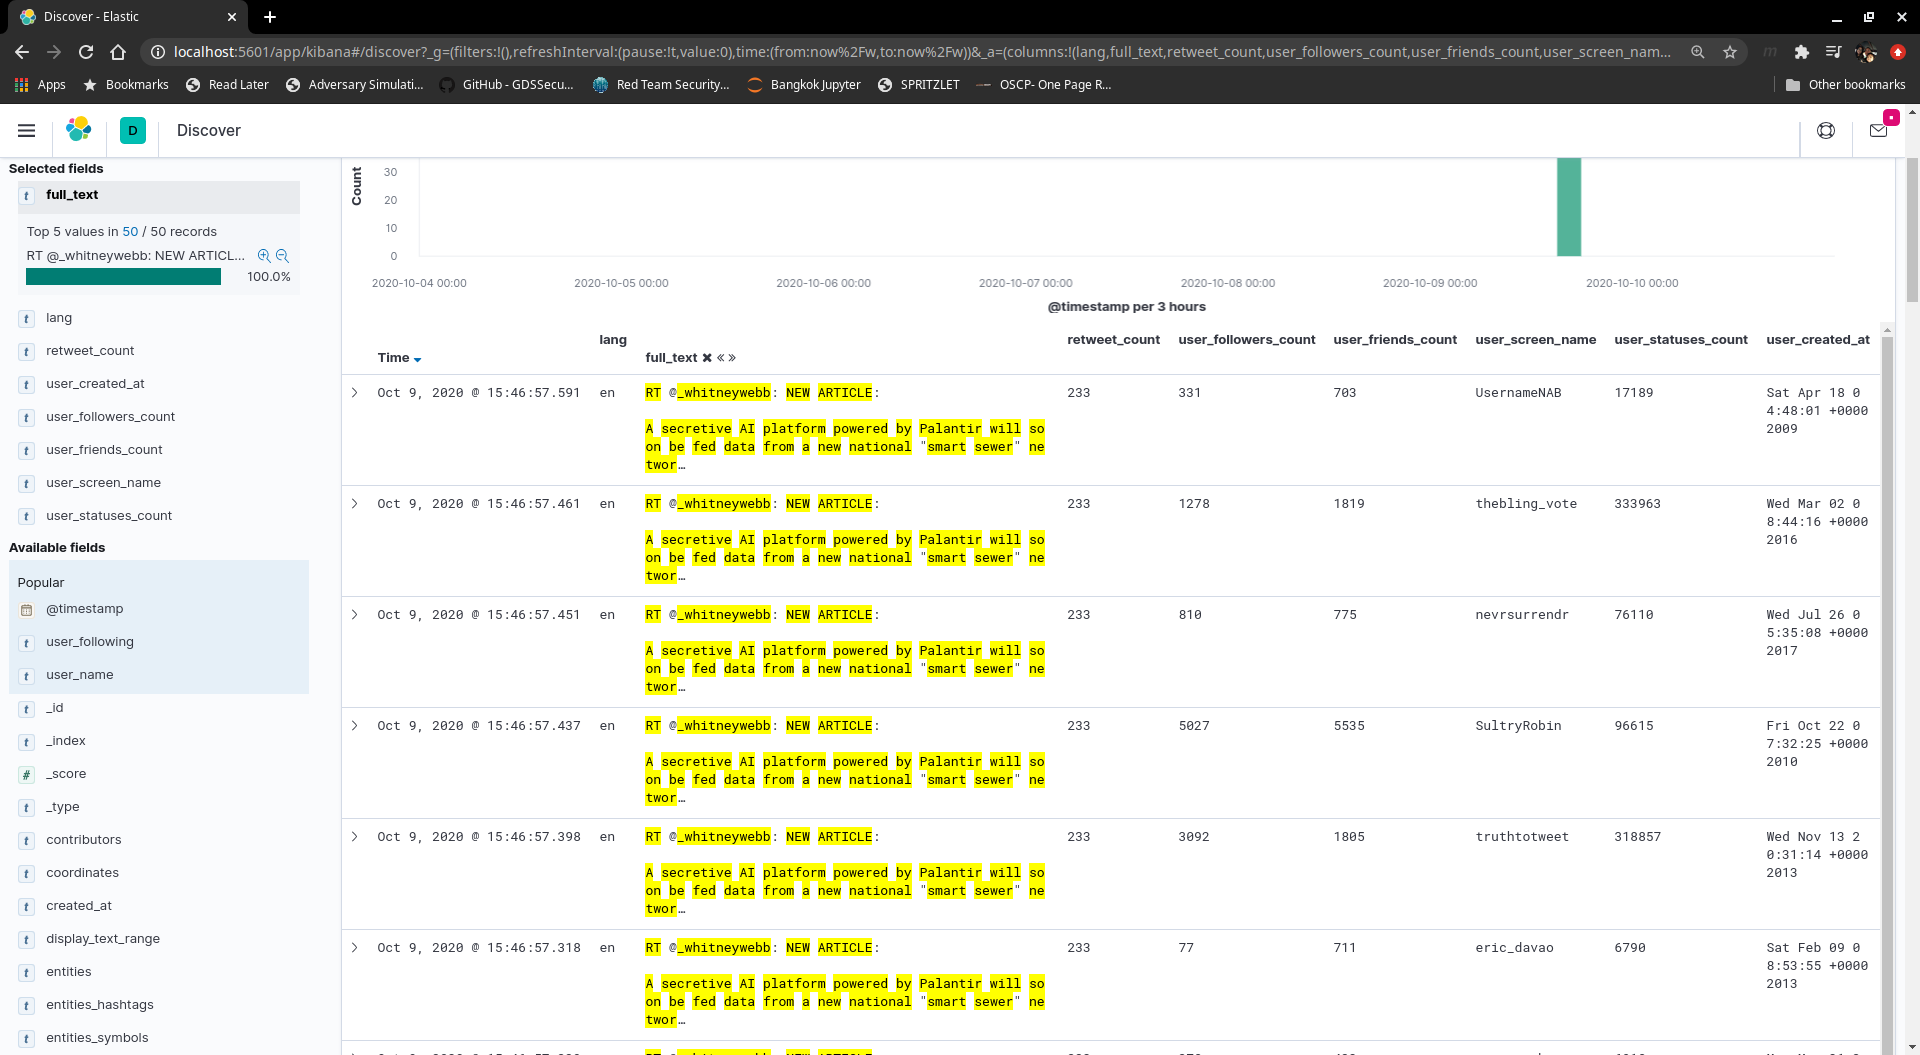
Task: Select the user_friends_count selected field
Action: 104,450
